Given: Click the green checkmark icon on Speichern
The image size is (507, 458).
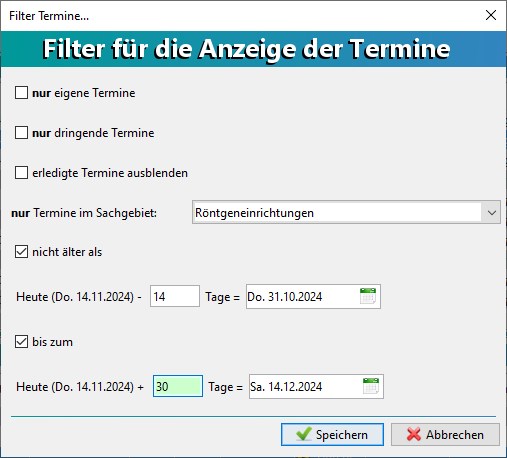Looking at the screenshot, I should click(304, 434).
